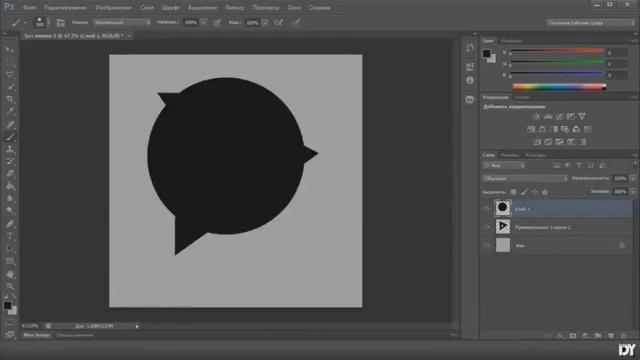Add a Curves adjustment

pyautogui.click(x=559, y=117)
